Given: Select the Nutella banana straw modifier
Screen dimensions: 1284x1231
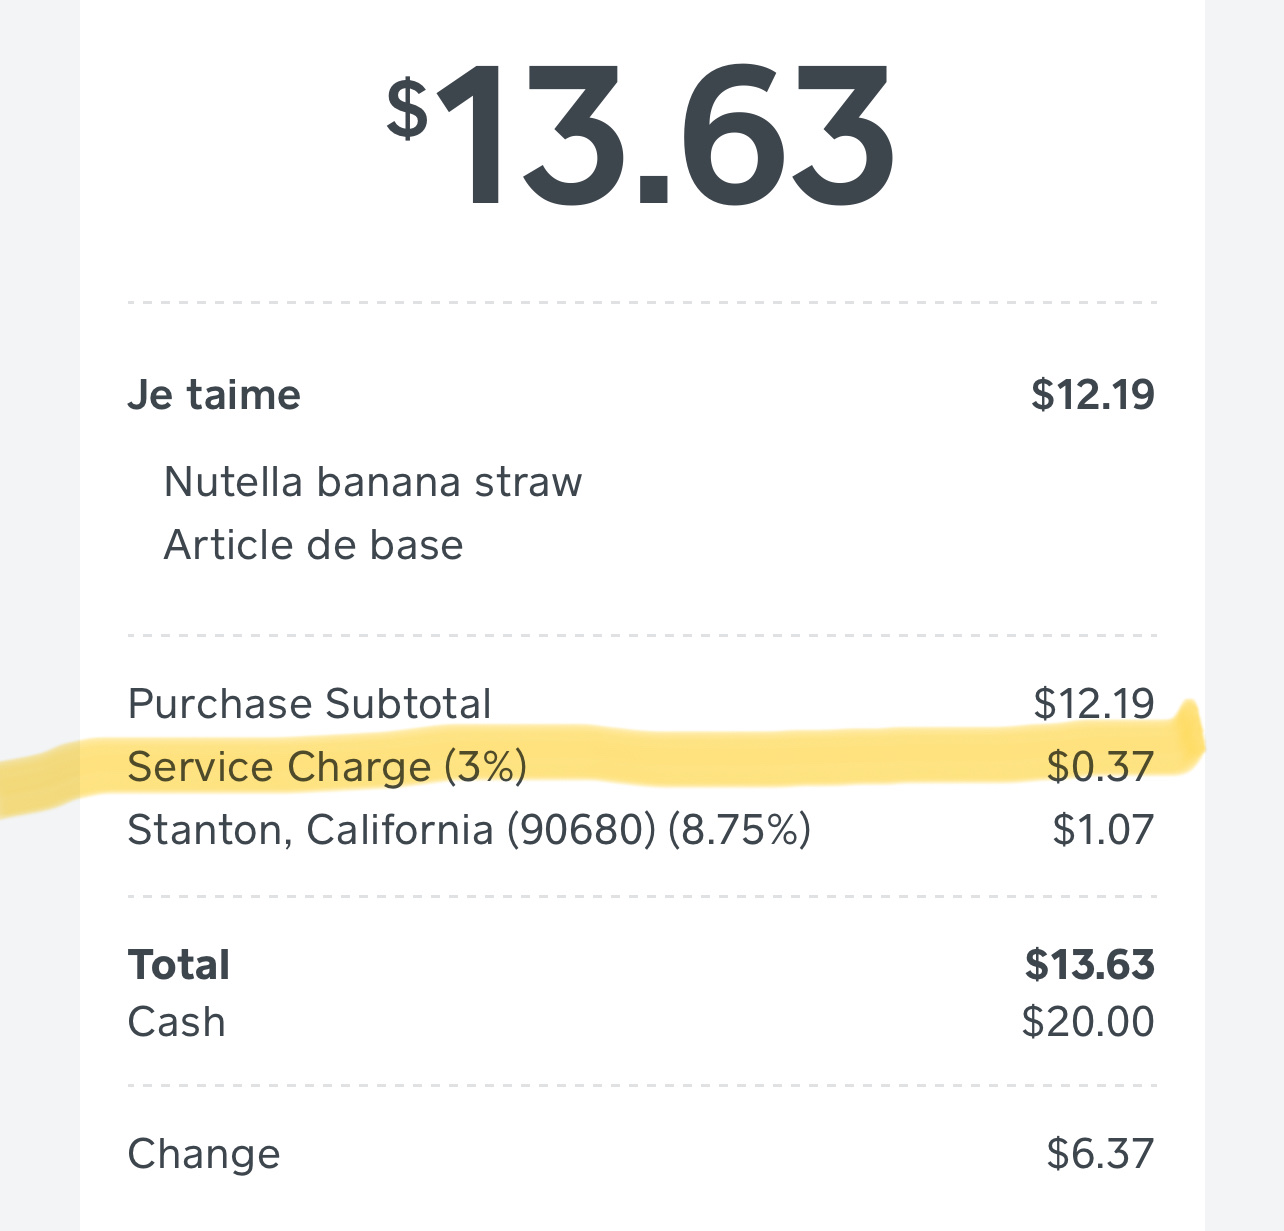Looking at the screenshot, I should (372, 482).
